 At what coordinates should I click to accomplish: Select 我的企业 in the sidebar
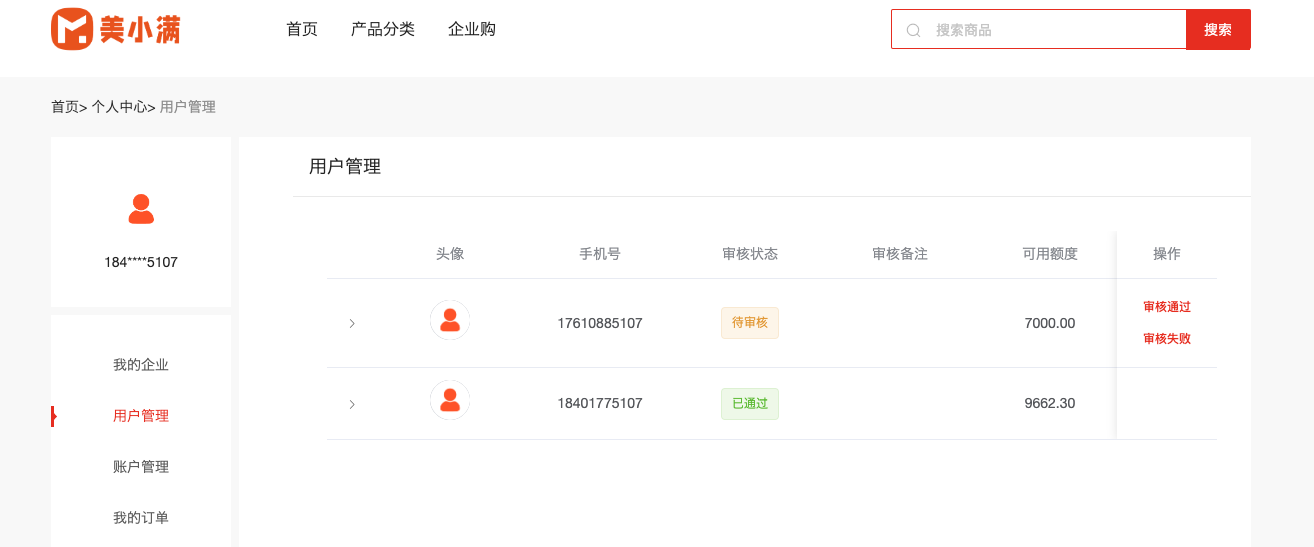tap(141, 365)
